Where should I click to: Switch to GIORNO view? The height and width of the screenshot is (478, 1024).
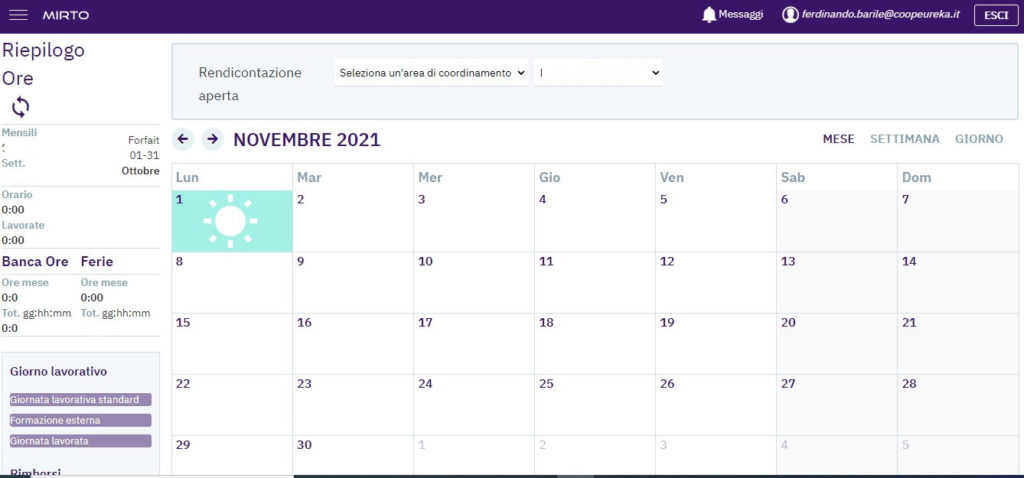click(978, 139)
